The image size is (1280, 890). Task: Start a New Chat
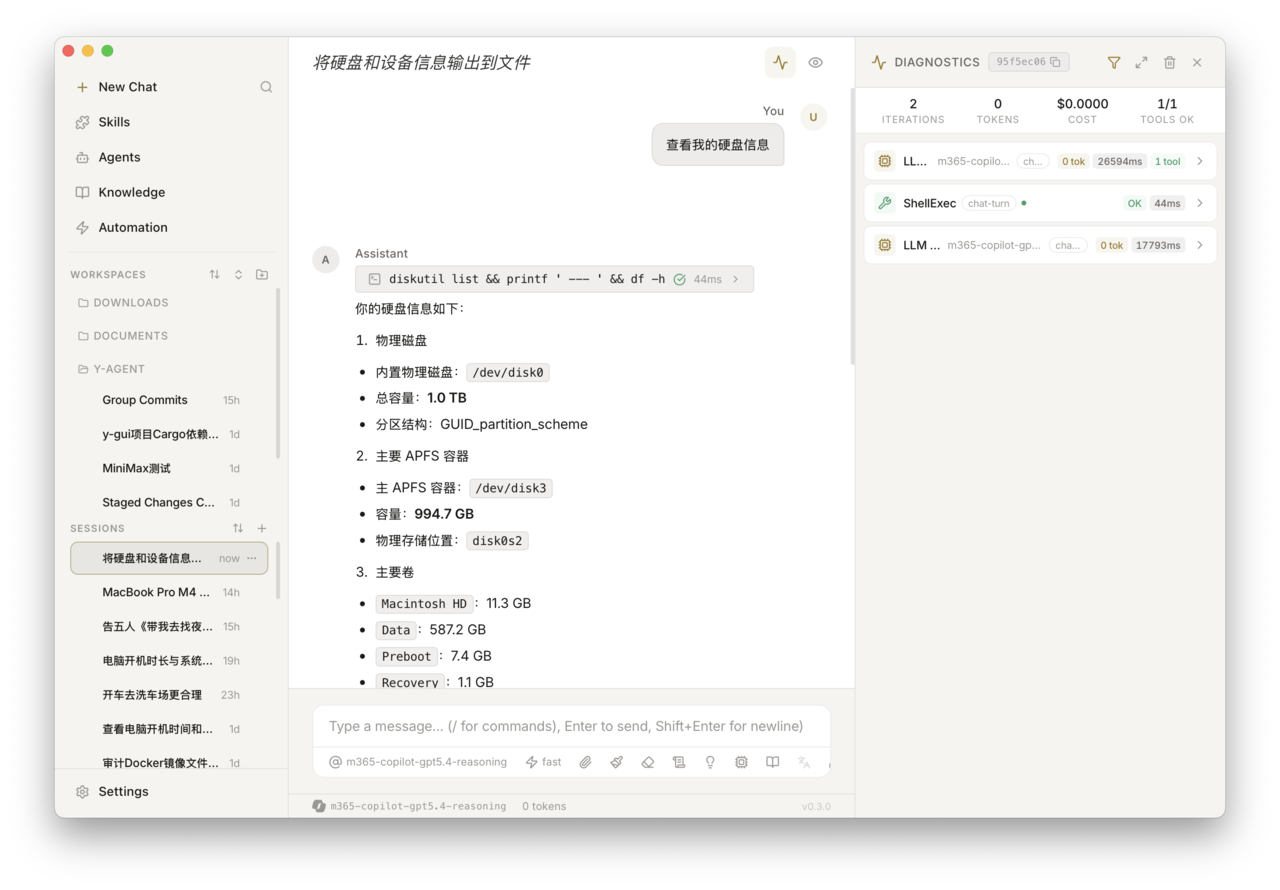pos(117,87)
